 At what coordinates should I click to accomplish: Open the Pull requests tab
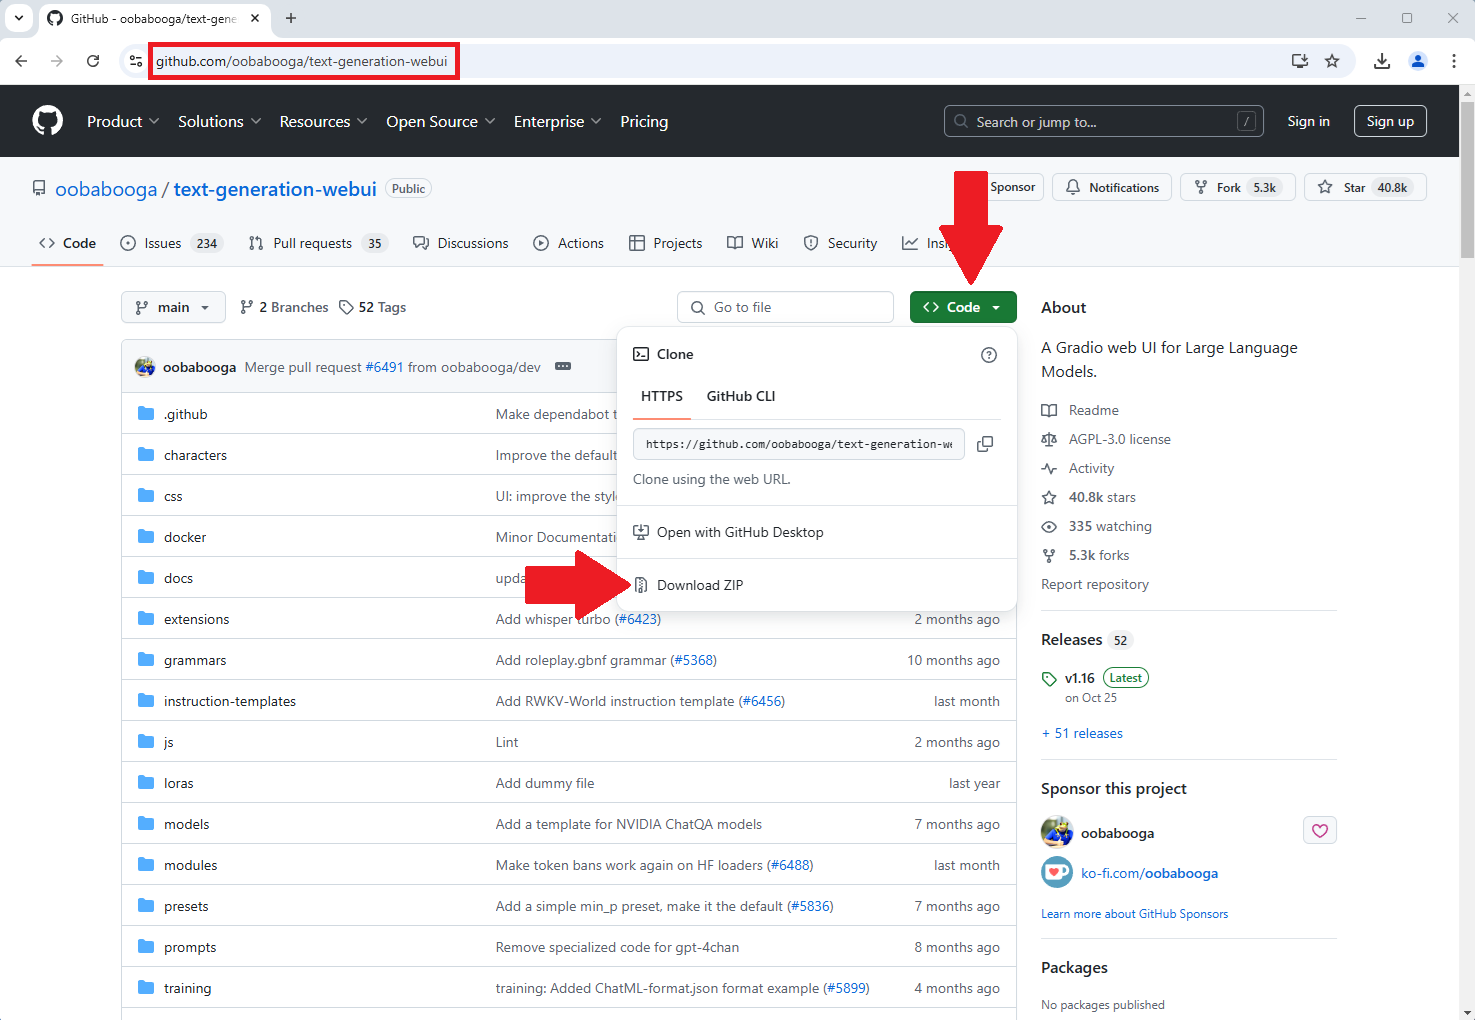[318, 243]
